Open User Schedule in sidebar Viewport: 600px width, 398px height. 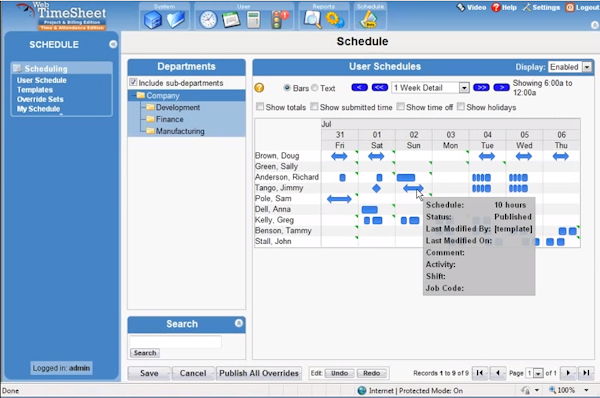pyautogui.click(x=42, y=80)
